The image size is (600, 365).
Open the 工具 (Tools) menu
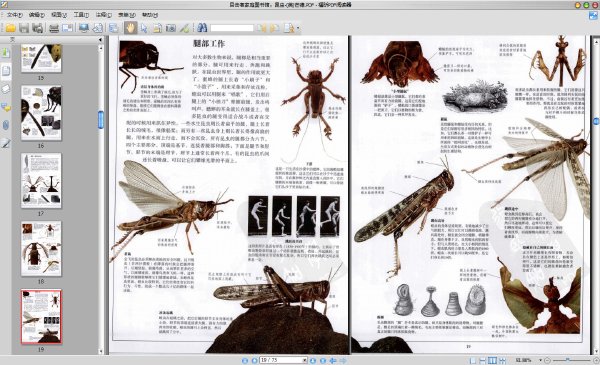click(81, 15)
